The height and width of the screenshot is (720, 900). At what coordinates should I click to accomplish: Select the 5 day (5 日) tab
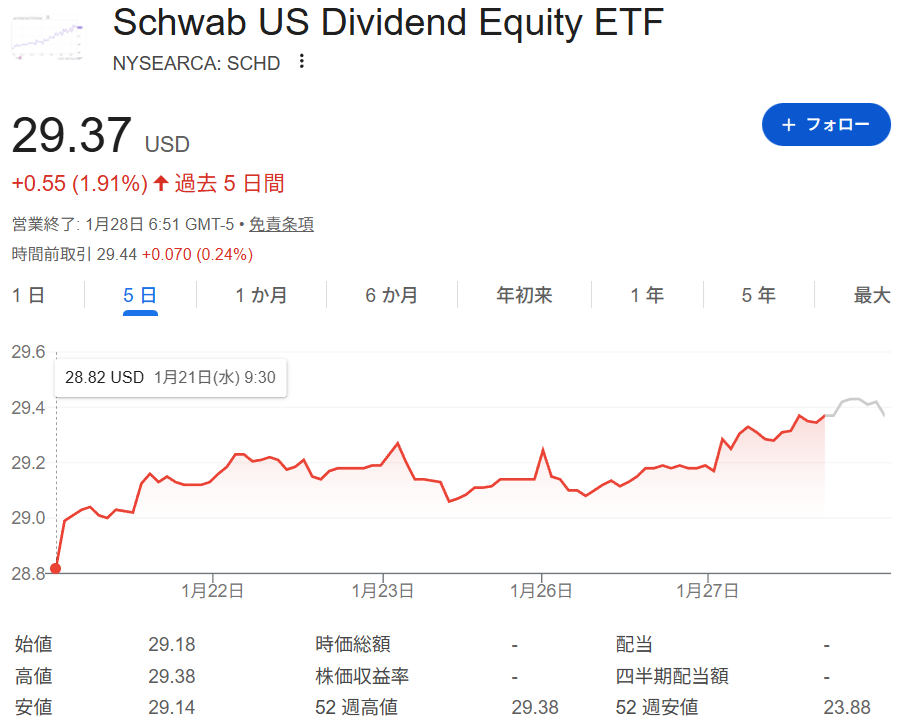coord(140,295)
